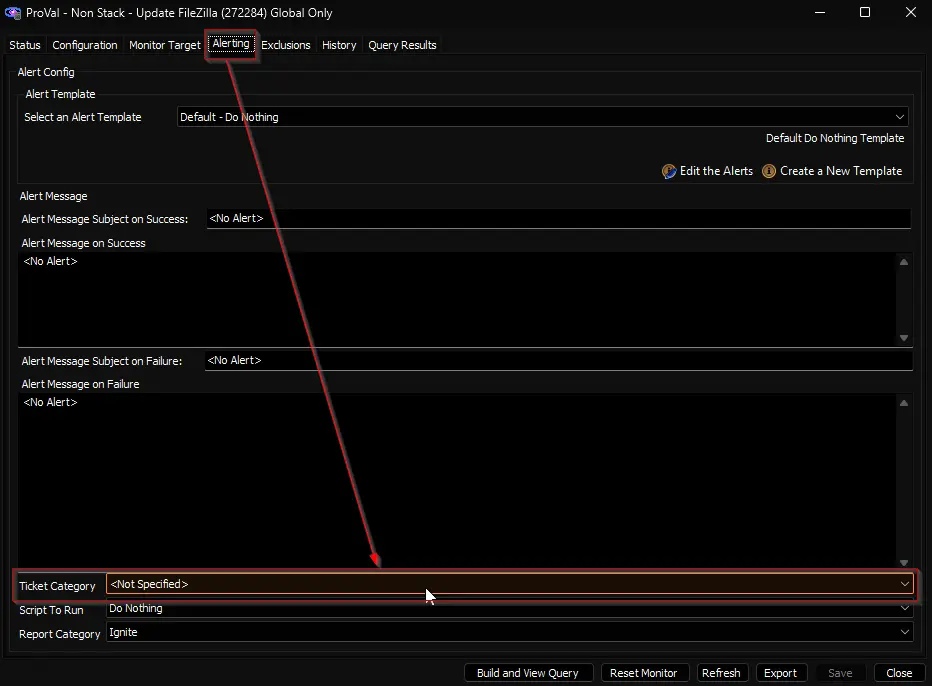This screenshot has width=932, height=686.
Task: Open the Configuration tab
Action: click(84, 45)
